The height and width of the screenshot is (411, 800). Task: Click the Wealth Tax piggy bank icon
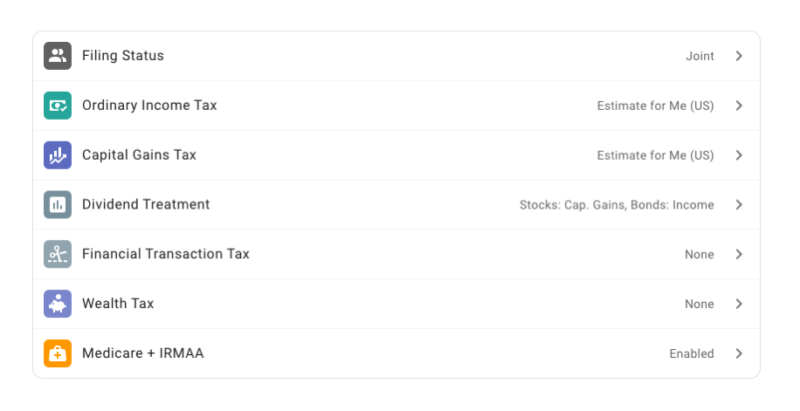[58, 303]
